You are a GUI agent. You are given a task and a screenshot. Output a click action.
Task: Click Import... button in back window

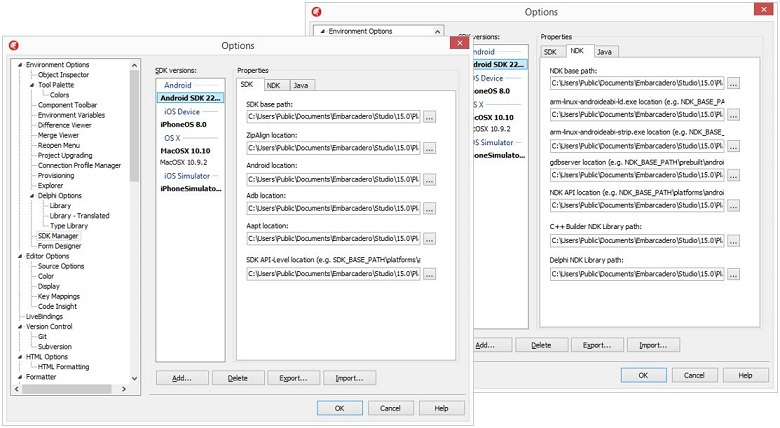pos(653,345)
